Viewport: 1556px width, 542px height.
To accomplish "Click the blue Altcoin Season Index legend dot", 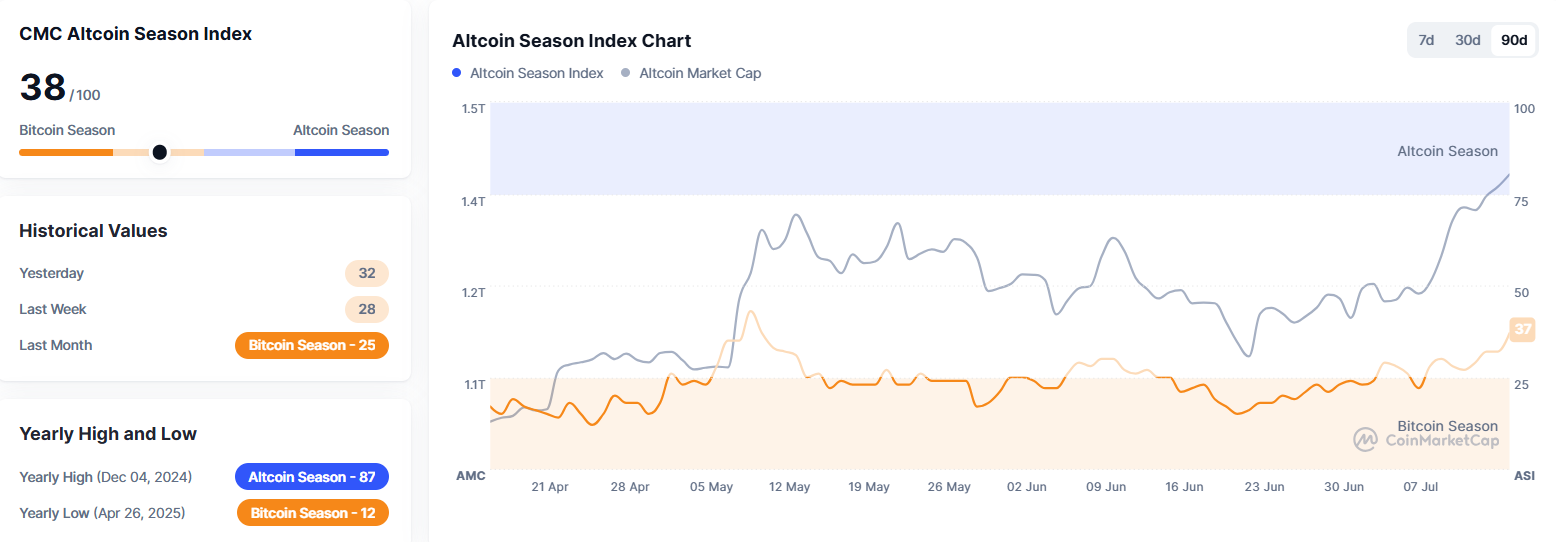I will pos(457,73).
